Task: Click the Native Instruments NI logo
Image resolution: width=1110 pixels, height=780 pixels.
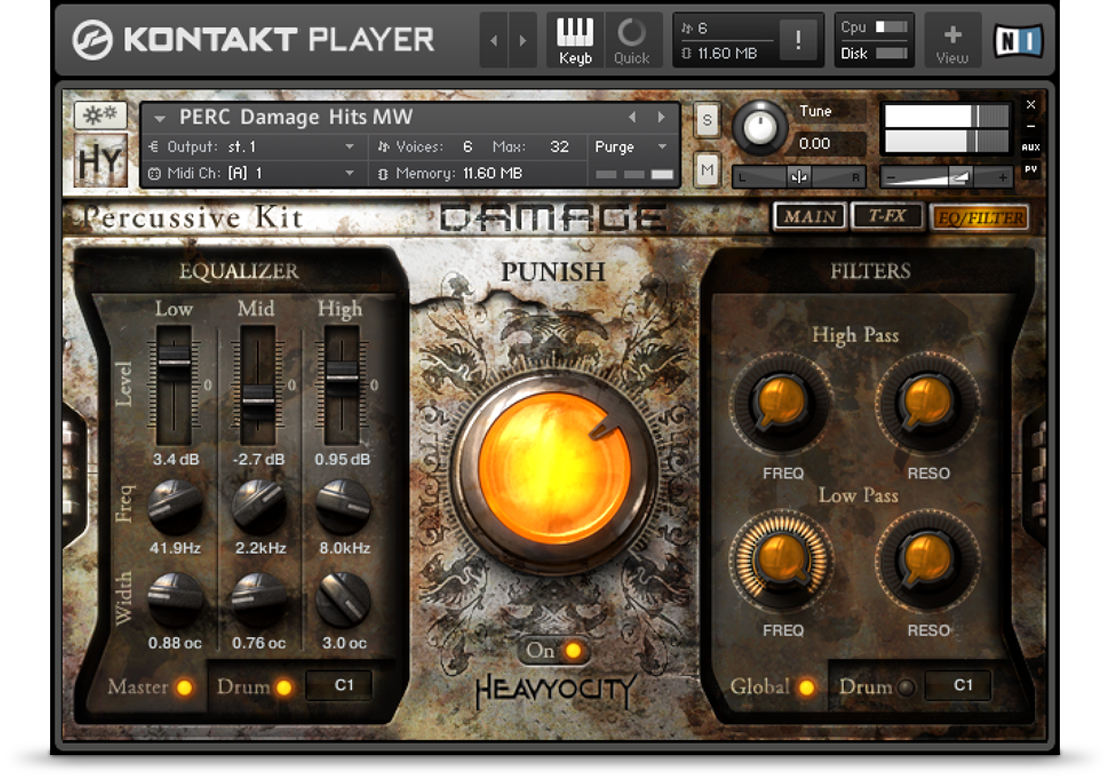Action: point(1018,40)
